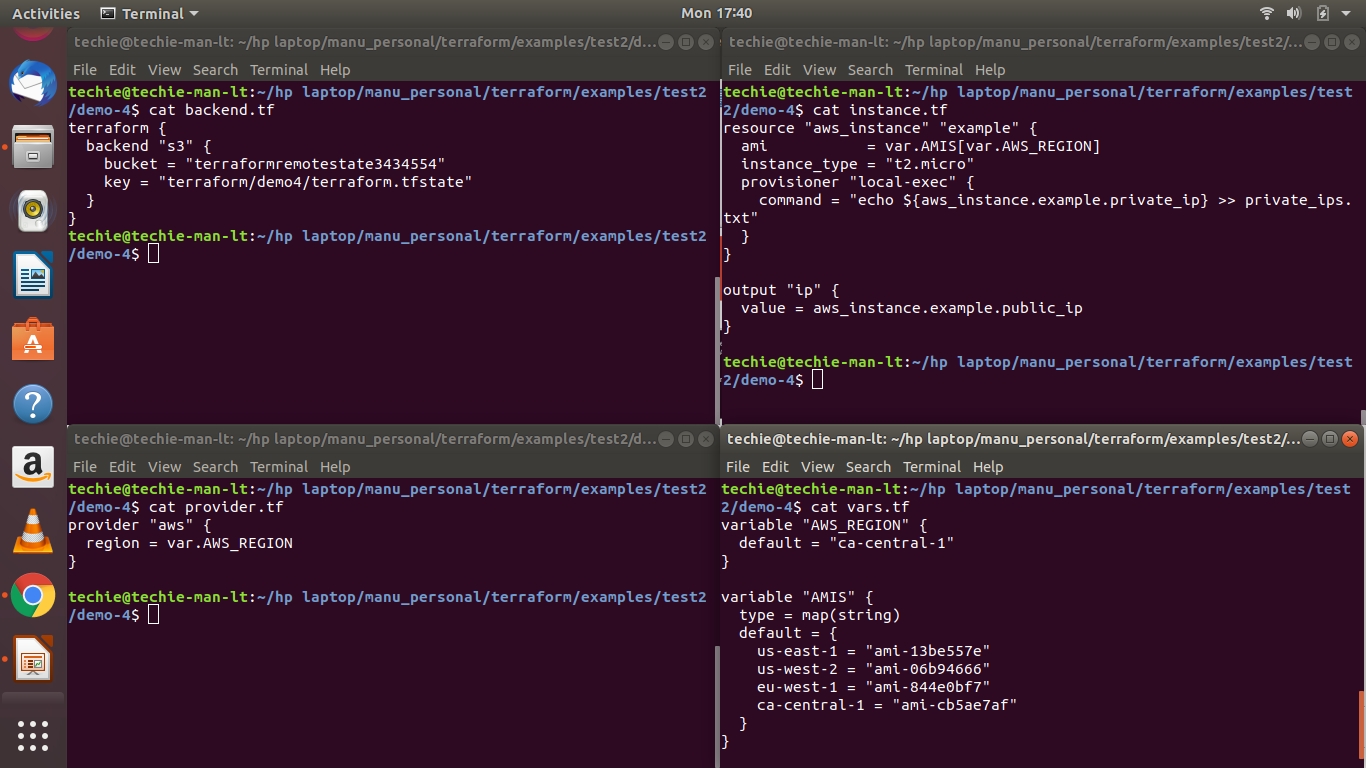The width and height of the screenshot is (1366, 768).
Task: Open Rhythmbox music player in the dock
Action: point(33,211)
